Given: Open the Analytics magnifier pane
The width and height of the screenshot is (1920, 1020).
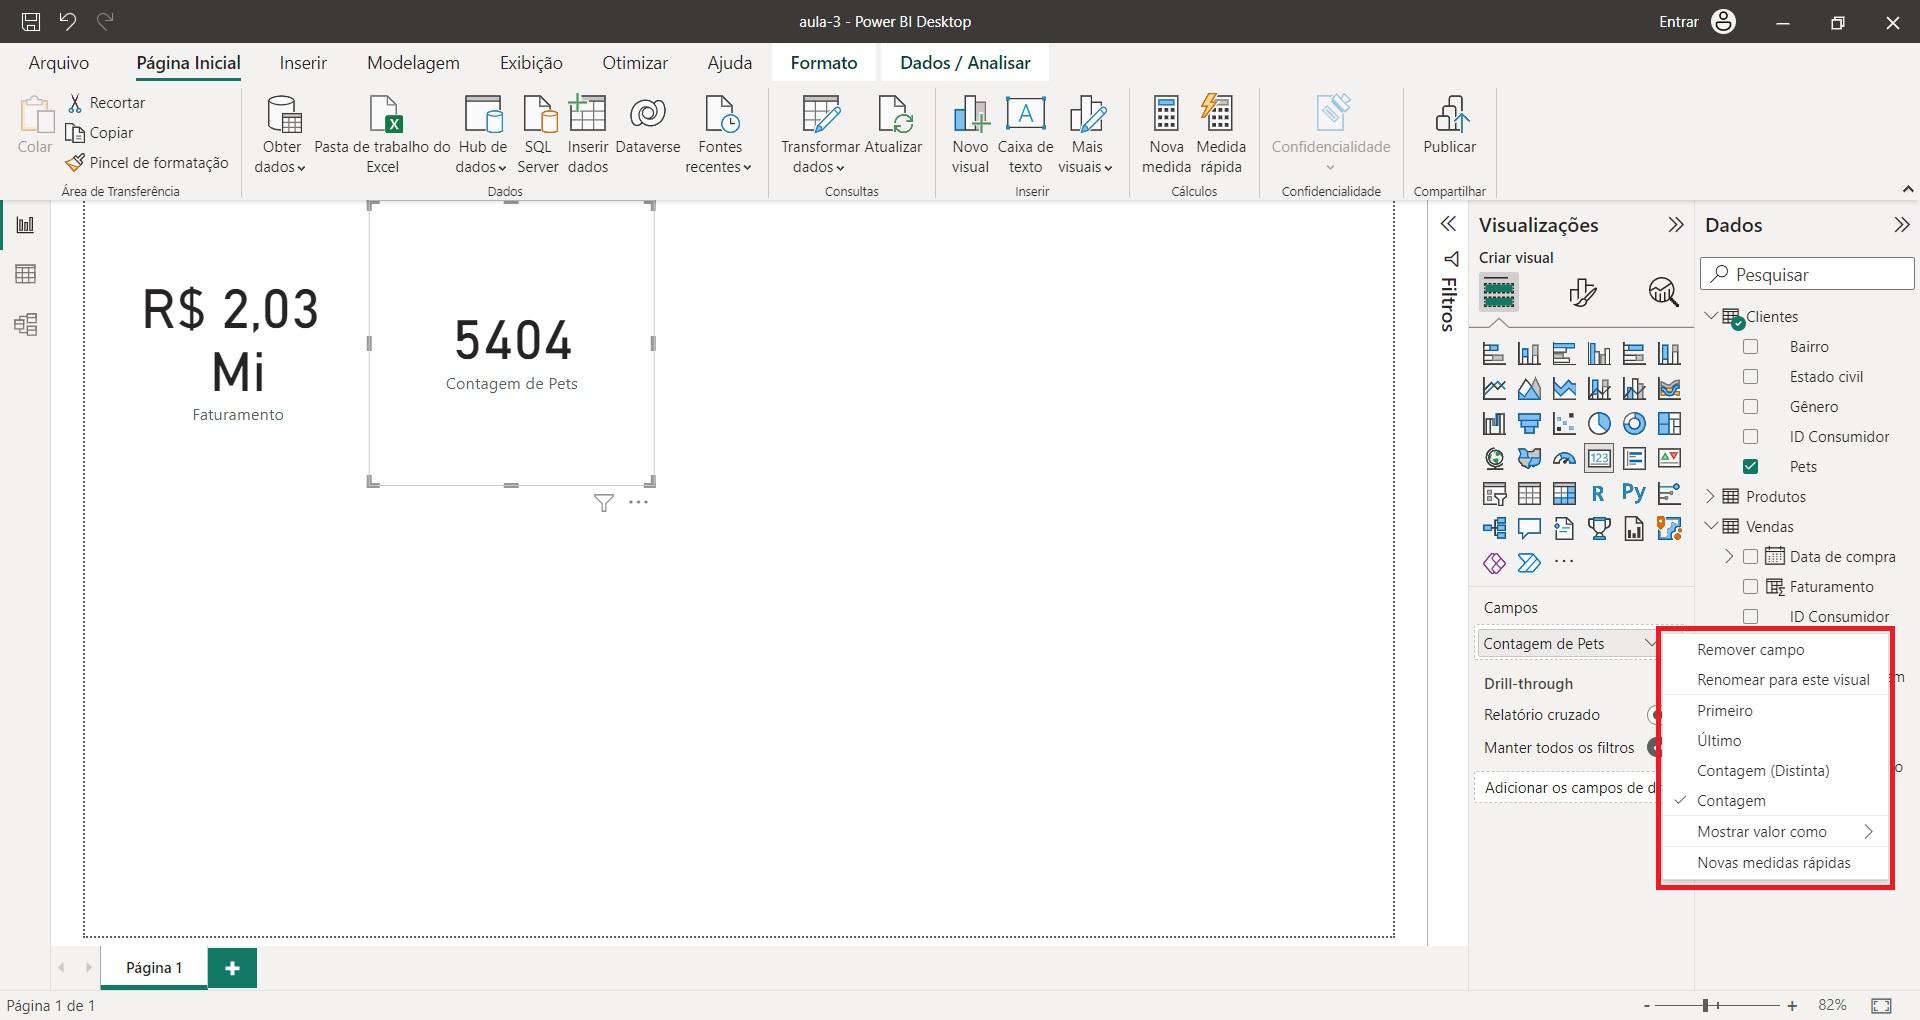Looking at the screenshot, I should coord(1663,292).
